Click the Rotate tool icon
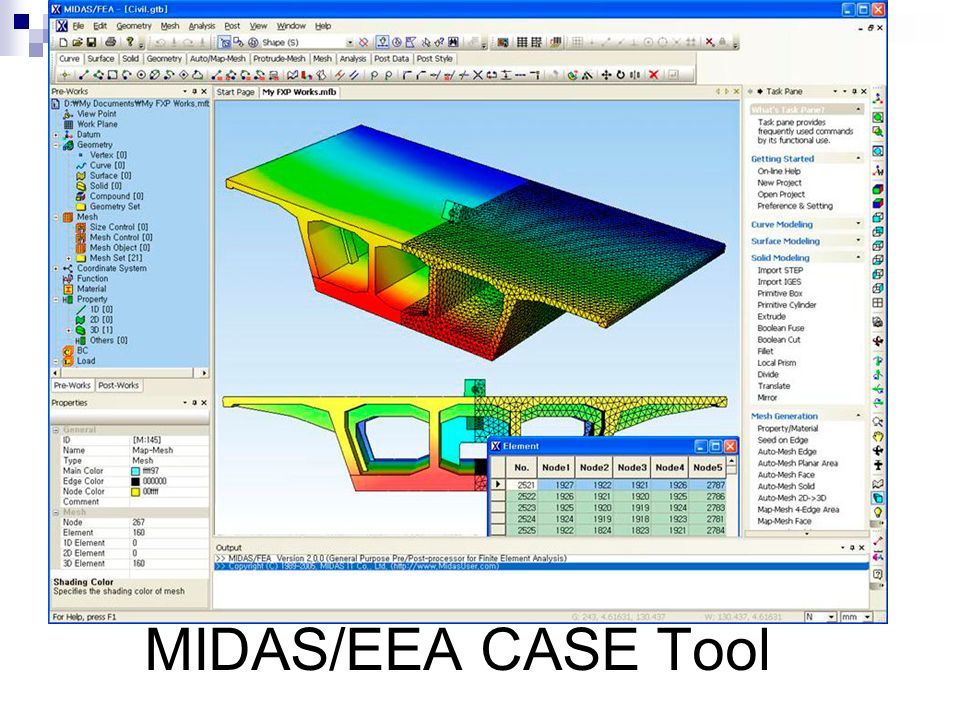Screen dimensions: 960x720 pos(620,75)
